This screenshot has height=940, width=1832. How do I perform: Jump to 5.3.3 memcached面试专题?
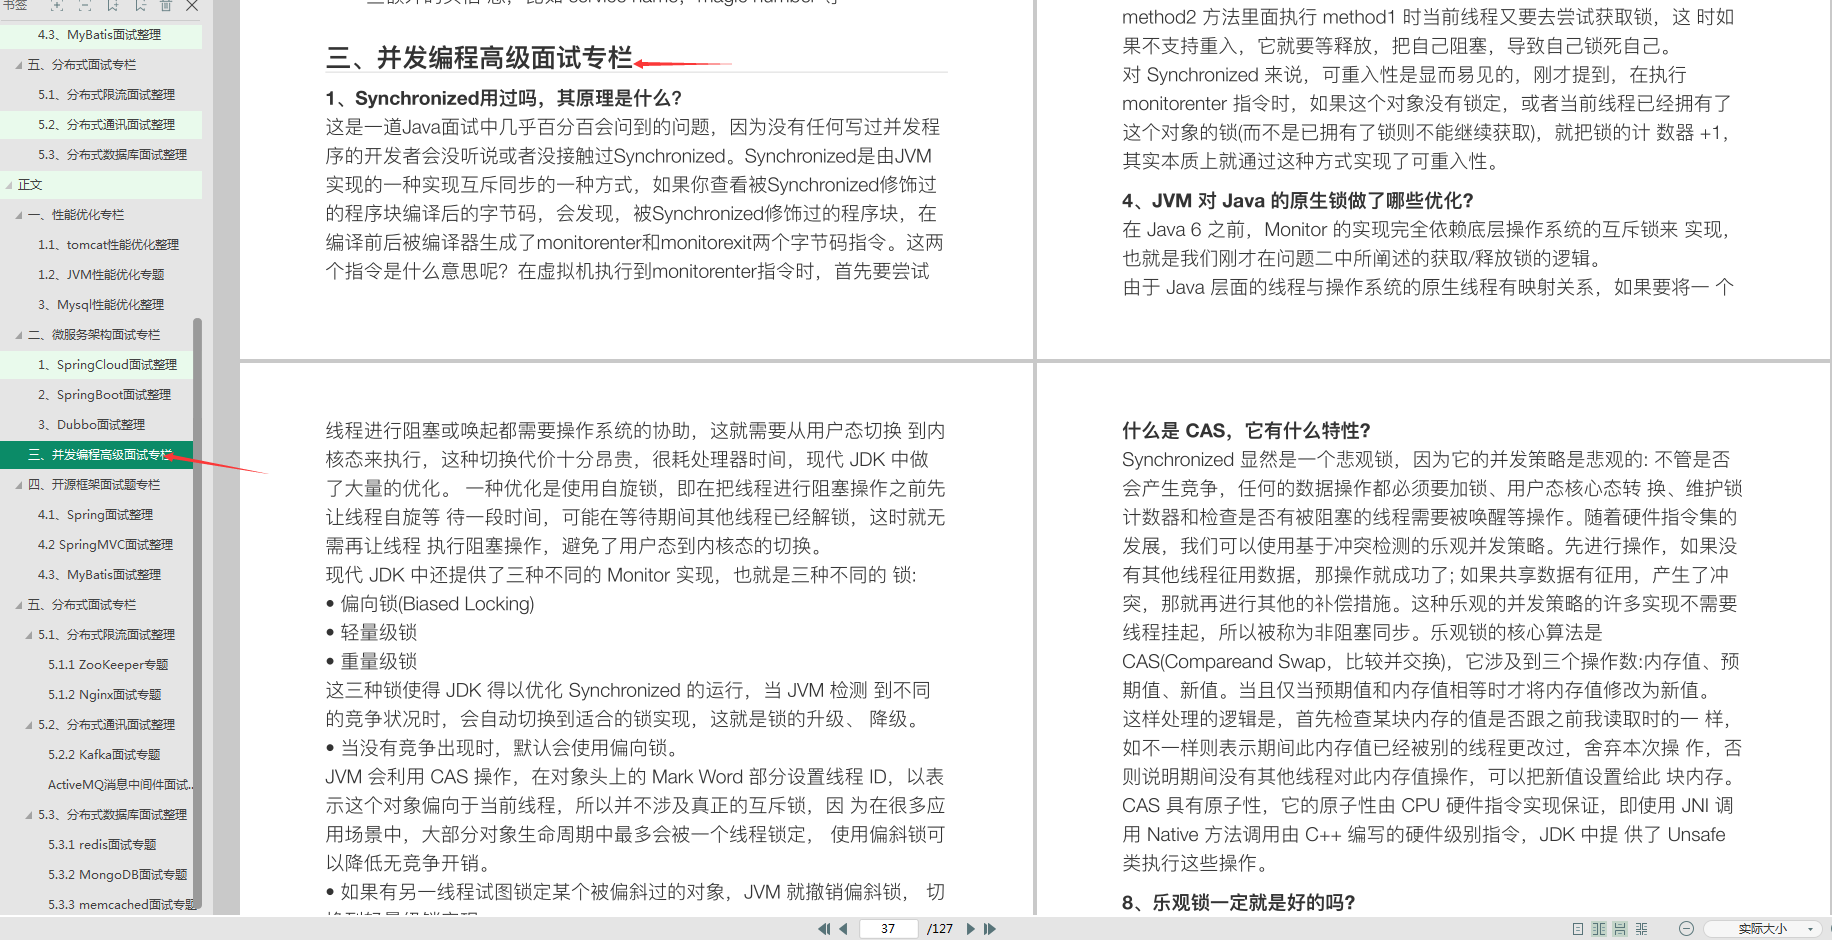point(122,905)
